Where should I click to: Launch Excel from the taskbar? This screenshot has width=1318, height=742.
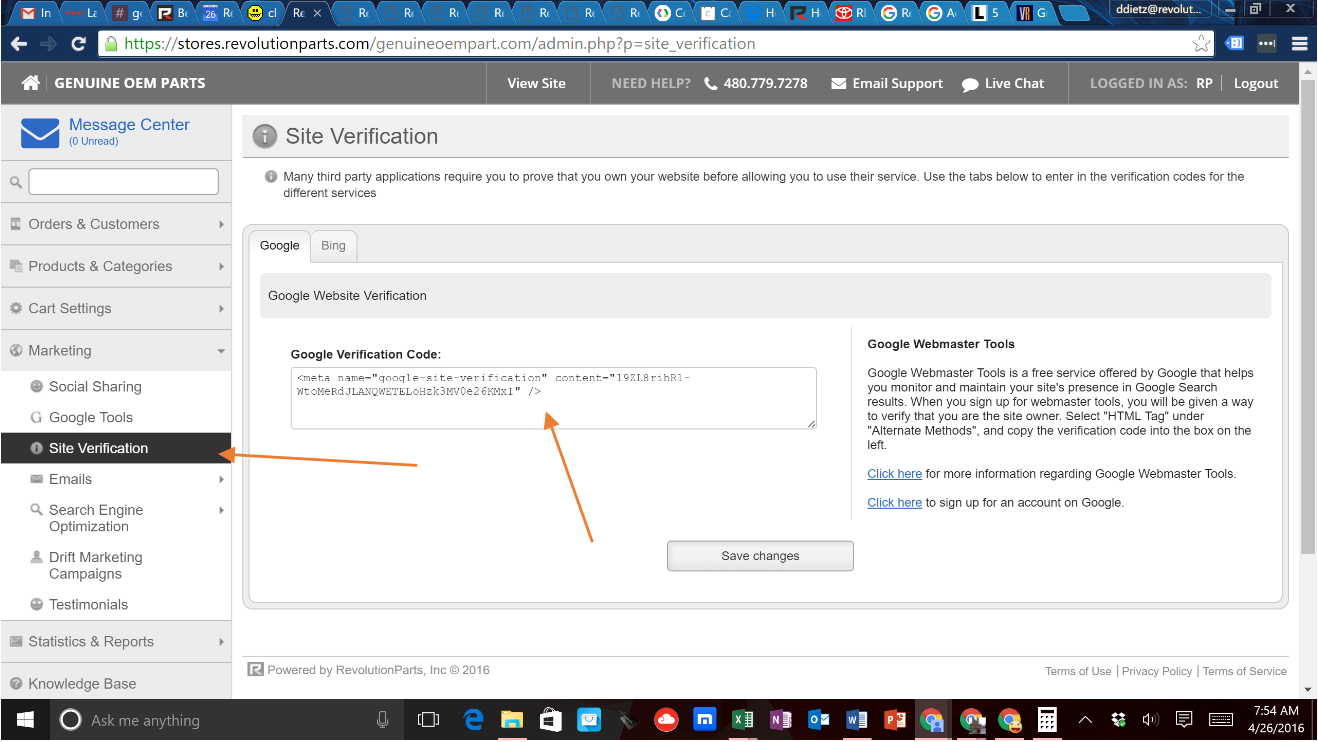point(743,720)
